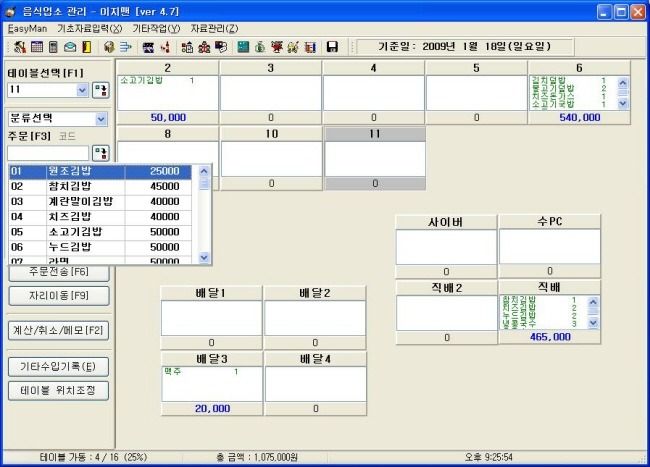This screenshot has height=467, width=650.
Task: Click the 계산/취소/메모 [F2] button
Action: [58, 331]
